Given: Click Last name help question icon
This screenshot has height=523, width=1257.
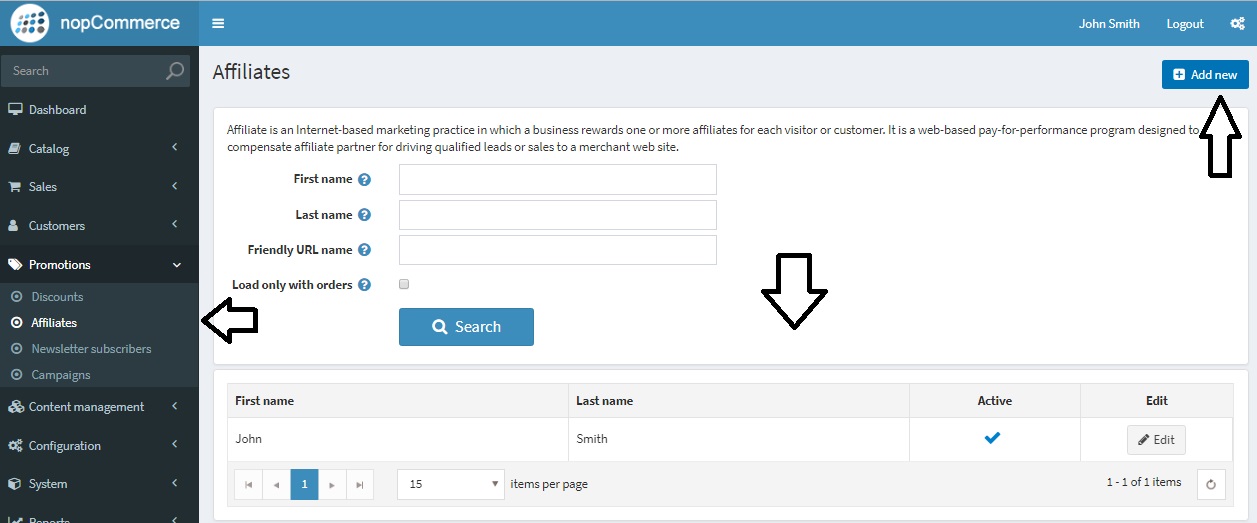Looking at the screenshot, I should pyautogui.click(x=365, y=215).
